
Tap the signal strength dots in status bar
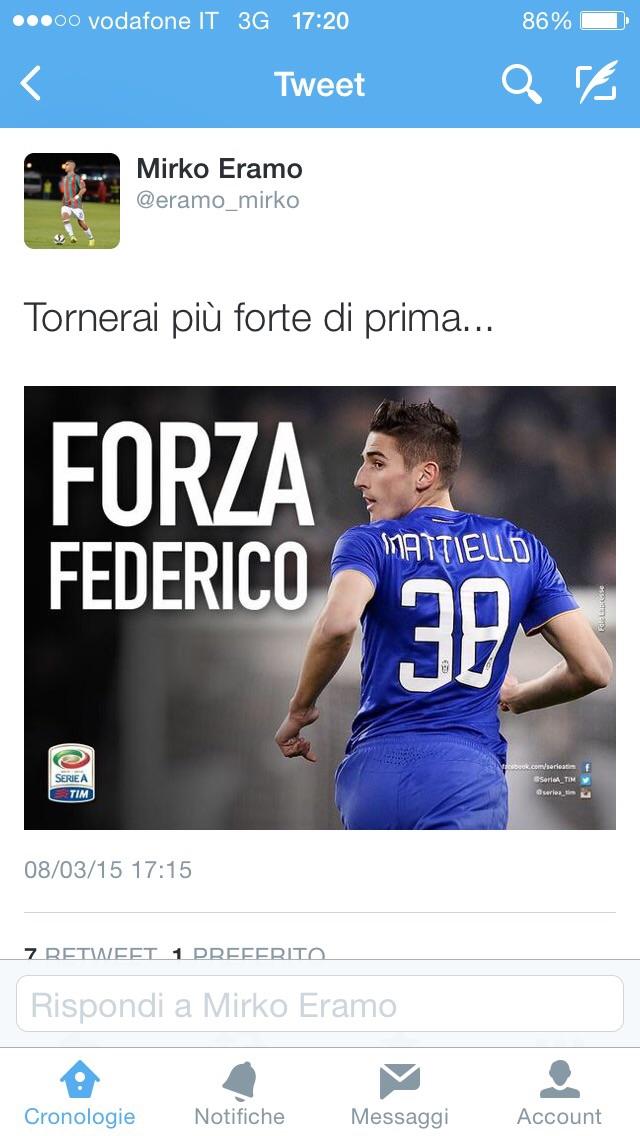coord(46,21)
